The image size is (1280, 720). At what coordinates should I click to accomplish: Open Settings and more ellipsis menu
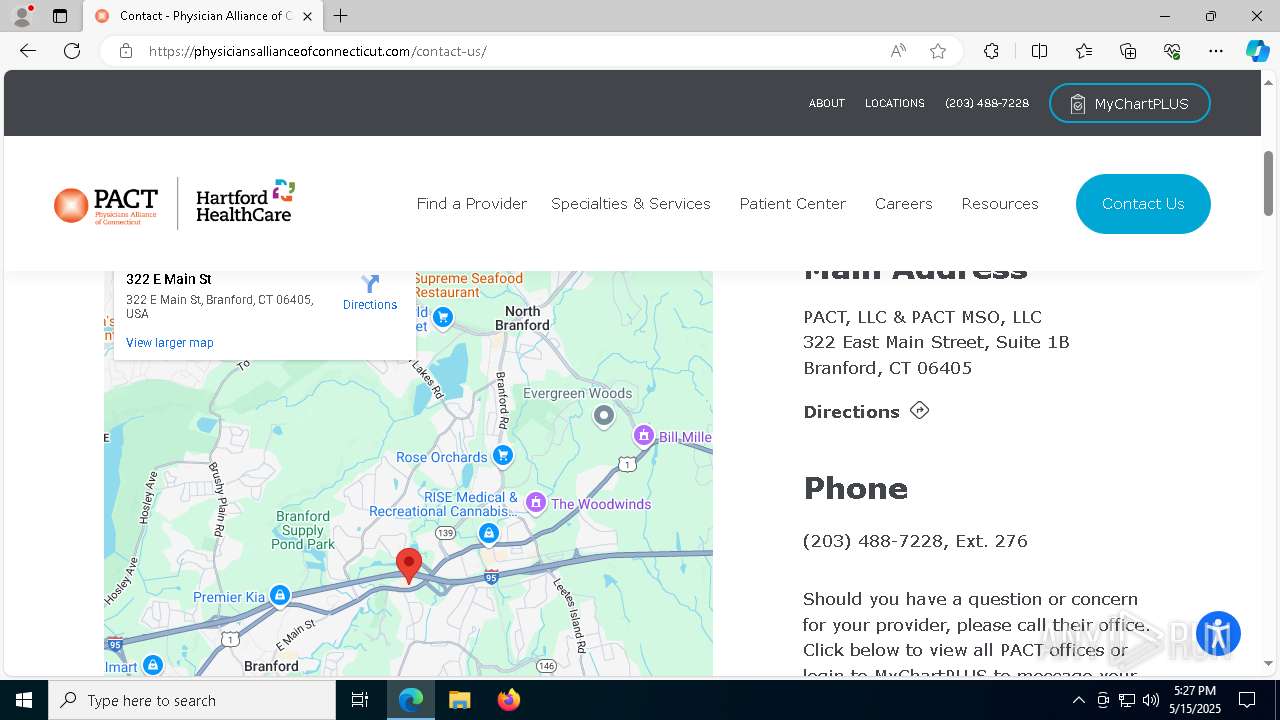pos(1216,51)
